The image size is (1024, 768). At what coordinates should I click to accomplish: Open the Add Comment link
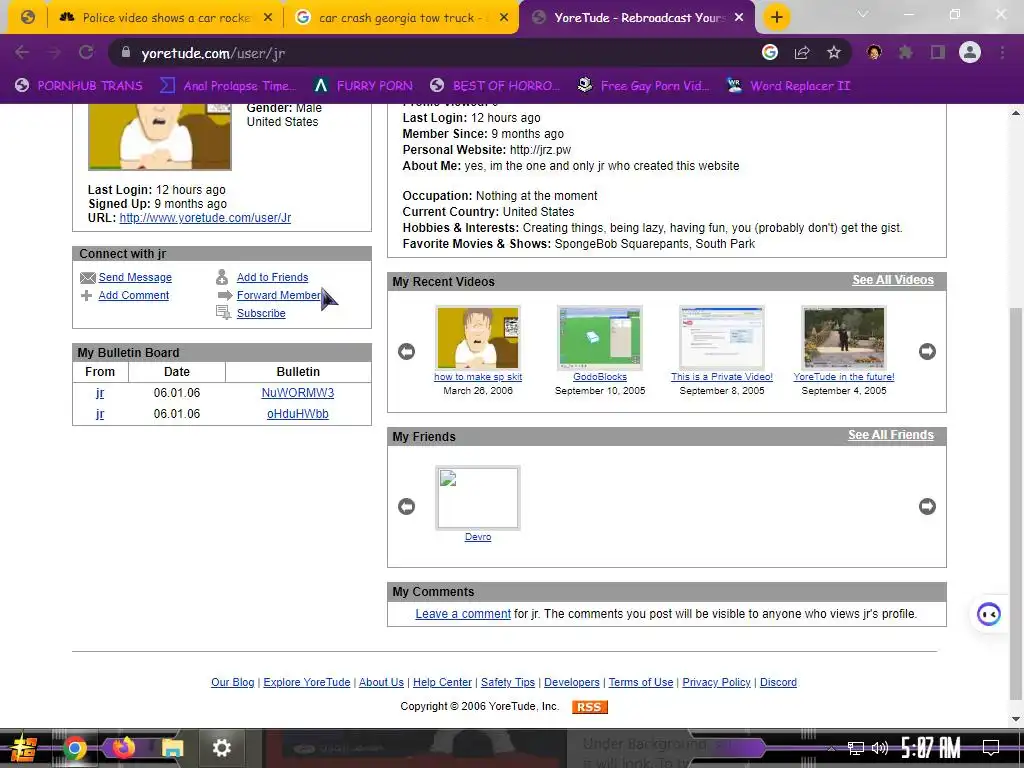tap(133, 295)
